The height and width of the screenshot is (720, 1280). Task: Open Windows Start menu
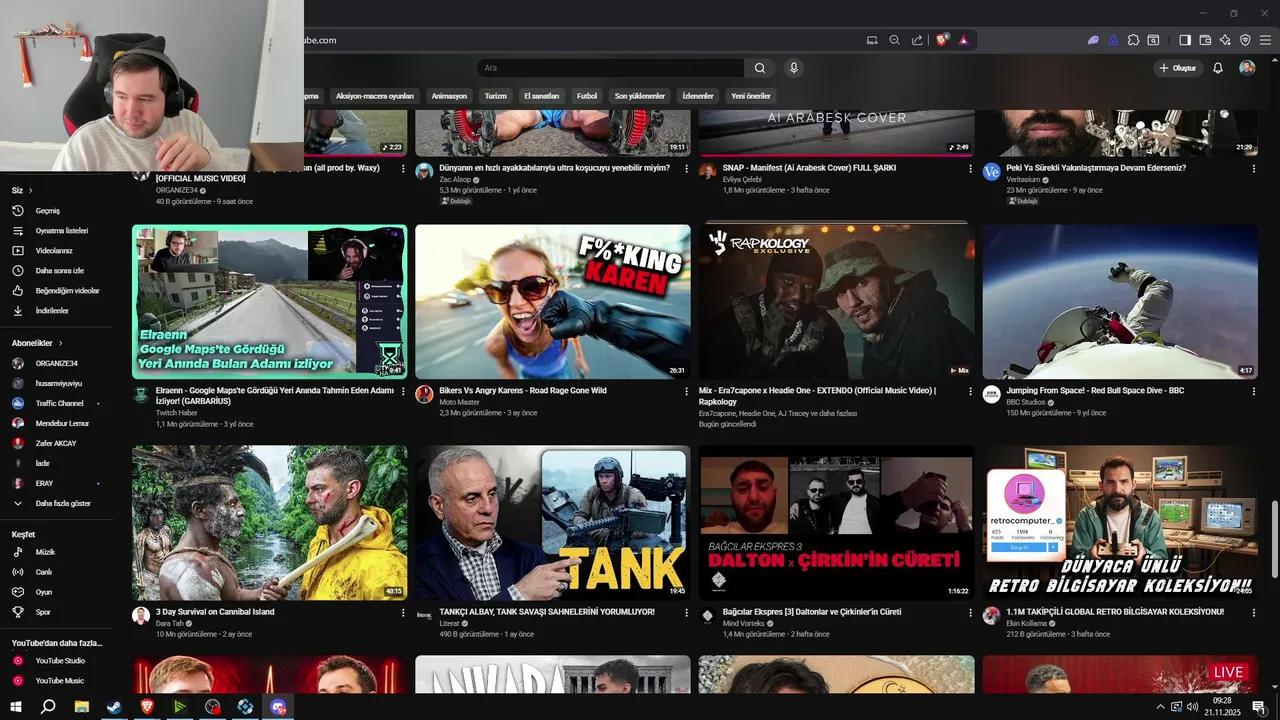(x=16, y=706)
